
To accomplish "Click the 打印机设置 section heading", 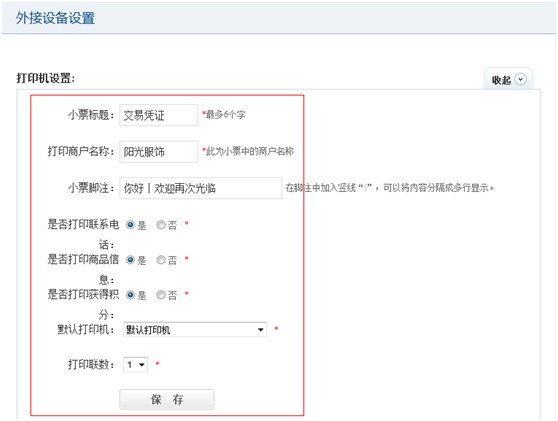I will click(x=46, y=78).
